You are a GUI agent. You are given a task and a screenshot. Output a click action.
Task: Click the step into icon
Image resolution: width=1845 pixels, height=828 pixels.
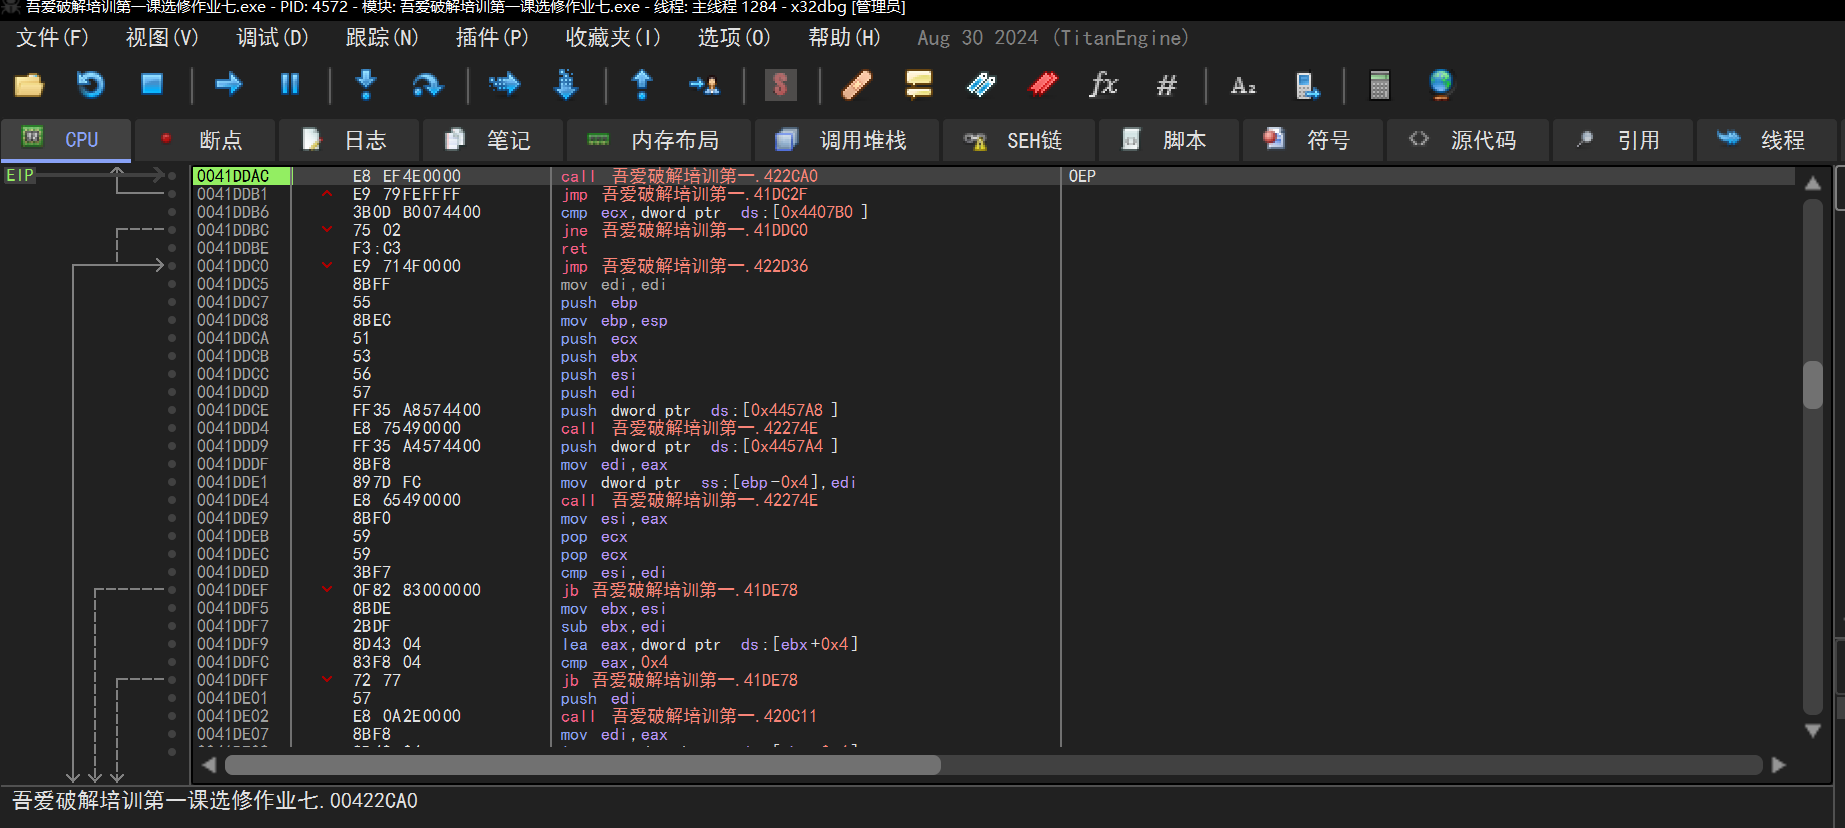point(366,85)
